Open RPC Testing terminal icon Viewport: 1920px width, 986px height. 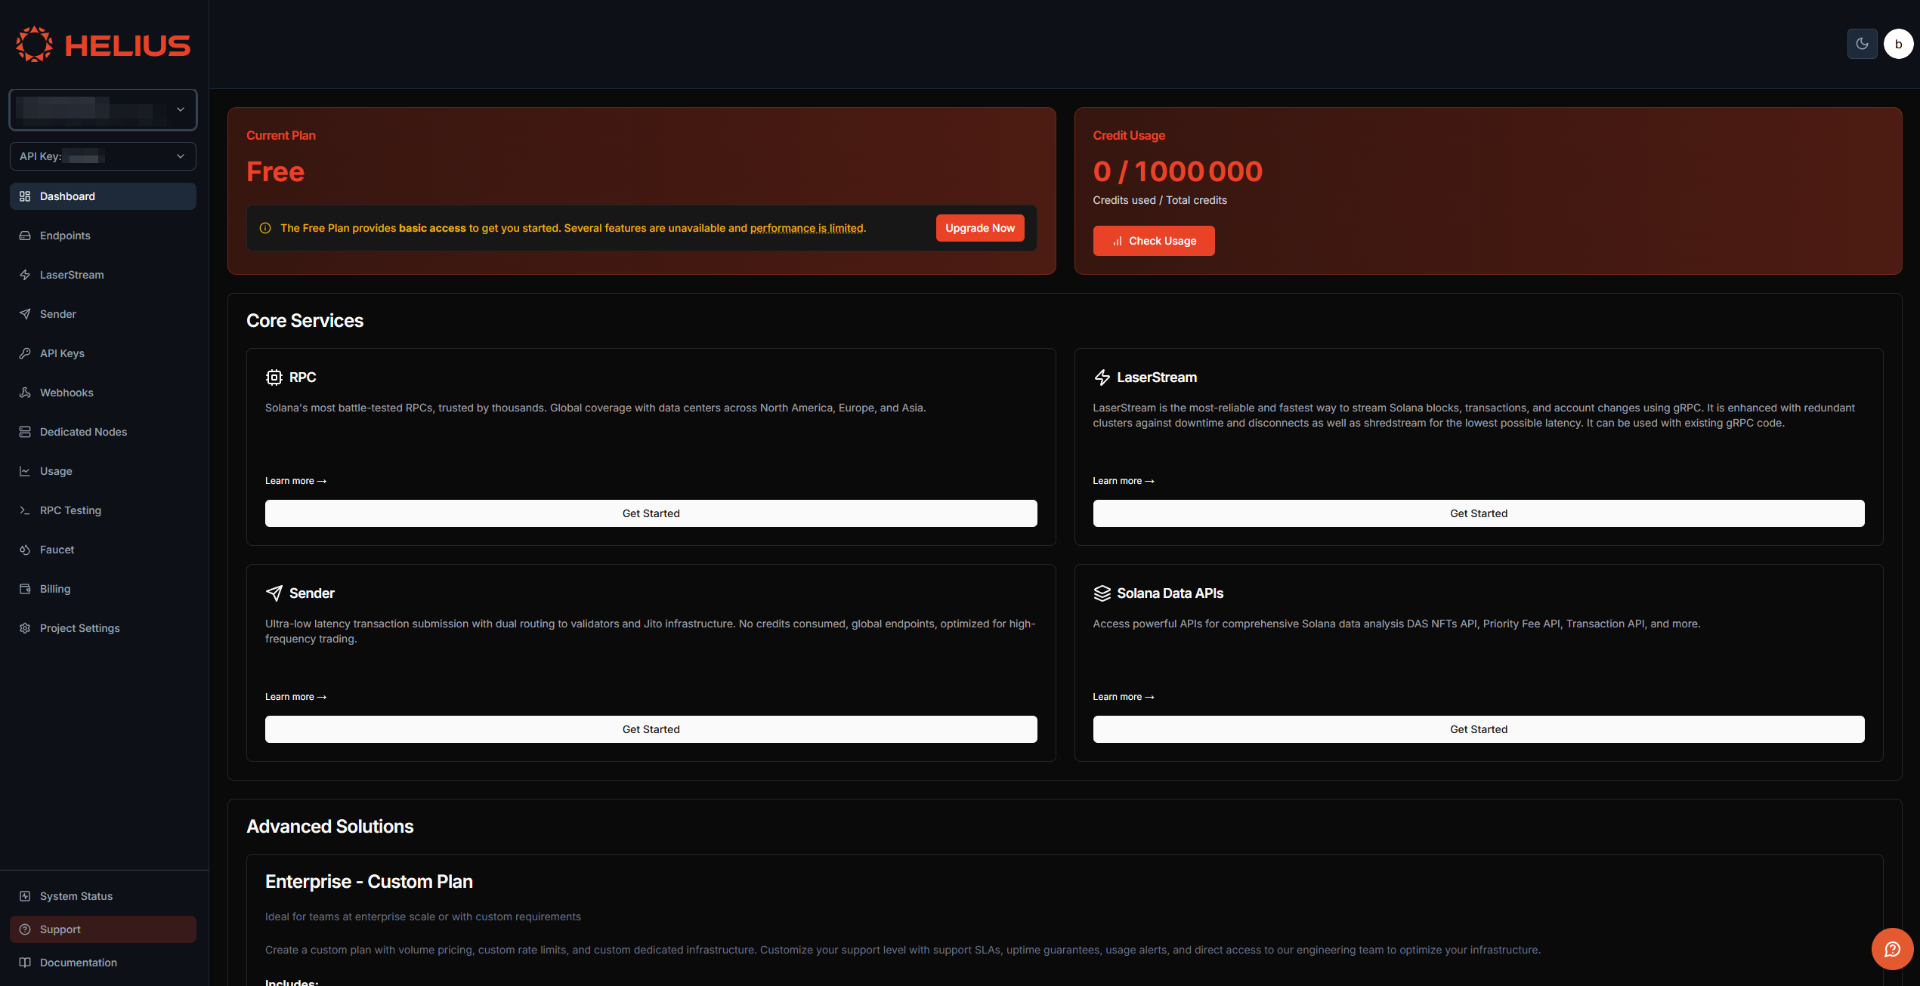[24, 510]
